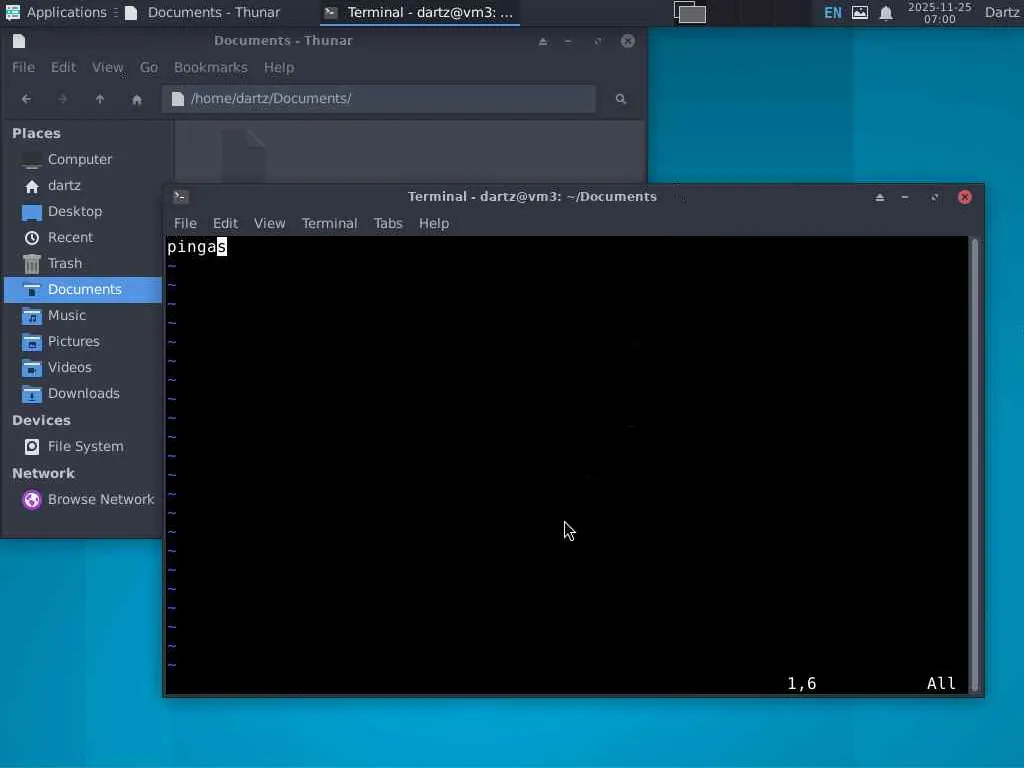Open Downloads folder in sidebar

[83, 394]
